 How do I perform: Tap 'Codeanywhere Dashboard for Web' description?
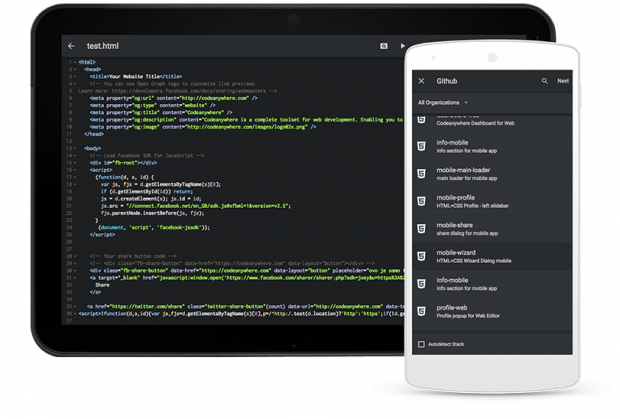[475, 123]
